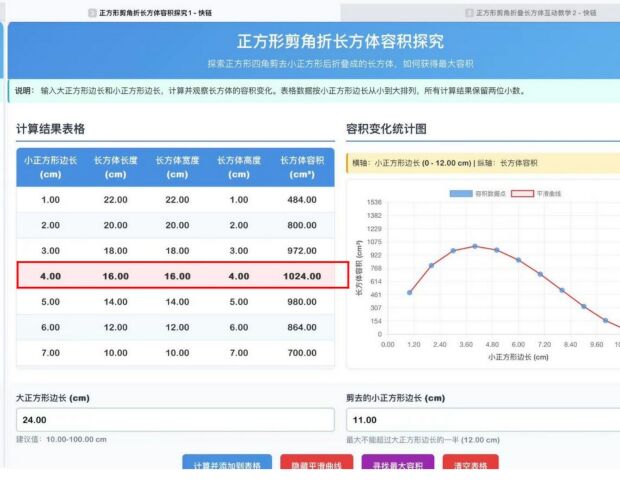
Task: Click the 大正方形边长 input field
Action: (x=174, y=420)
